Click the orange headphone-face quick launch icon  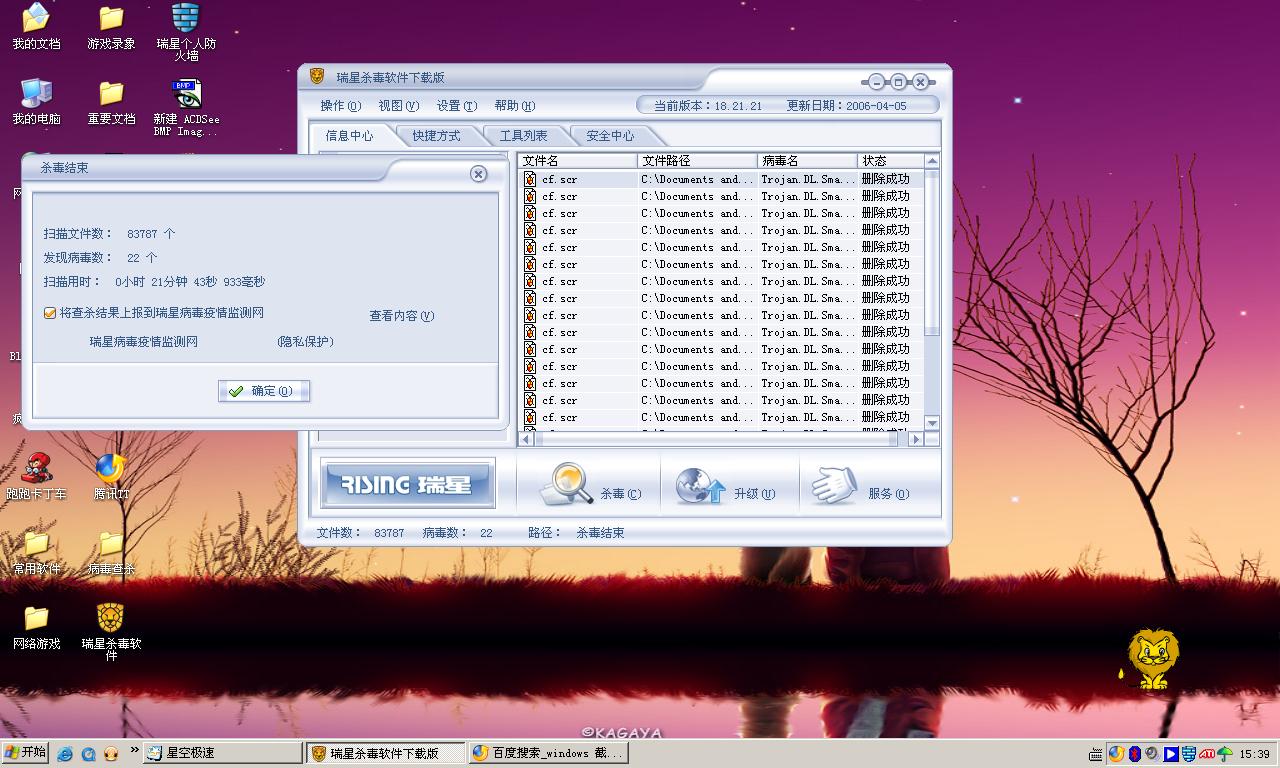pos(111,753)
